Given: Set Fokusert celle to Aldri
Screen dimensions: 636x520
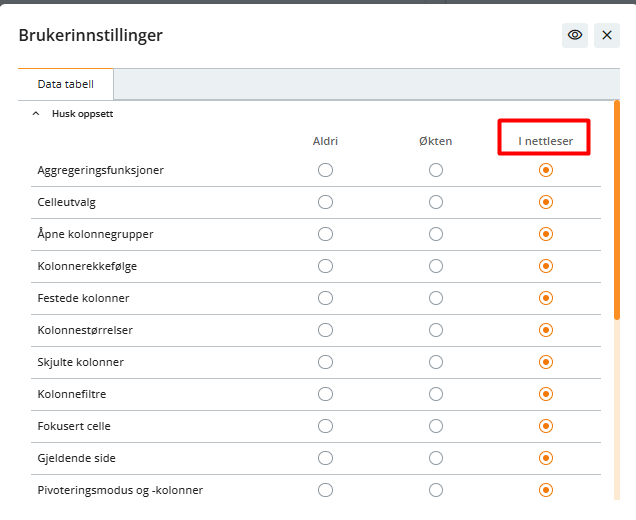Looking at the screenshot, I should pos(325,426).
